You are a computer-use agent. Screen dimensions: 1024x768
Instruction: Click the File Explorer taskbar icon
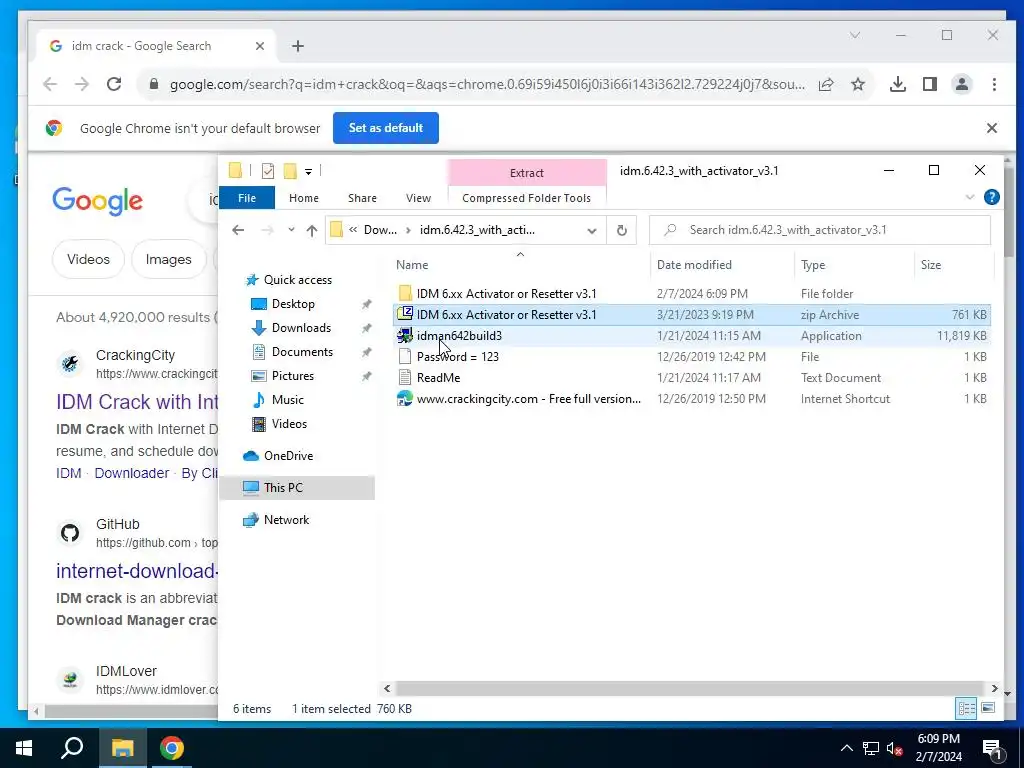(122, 748)
